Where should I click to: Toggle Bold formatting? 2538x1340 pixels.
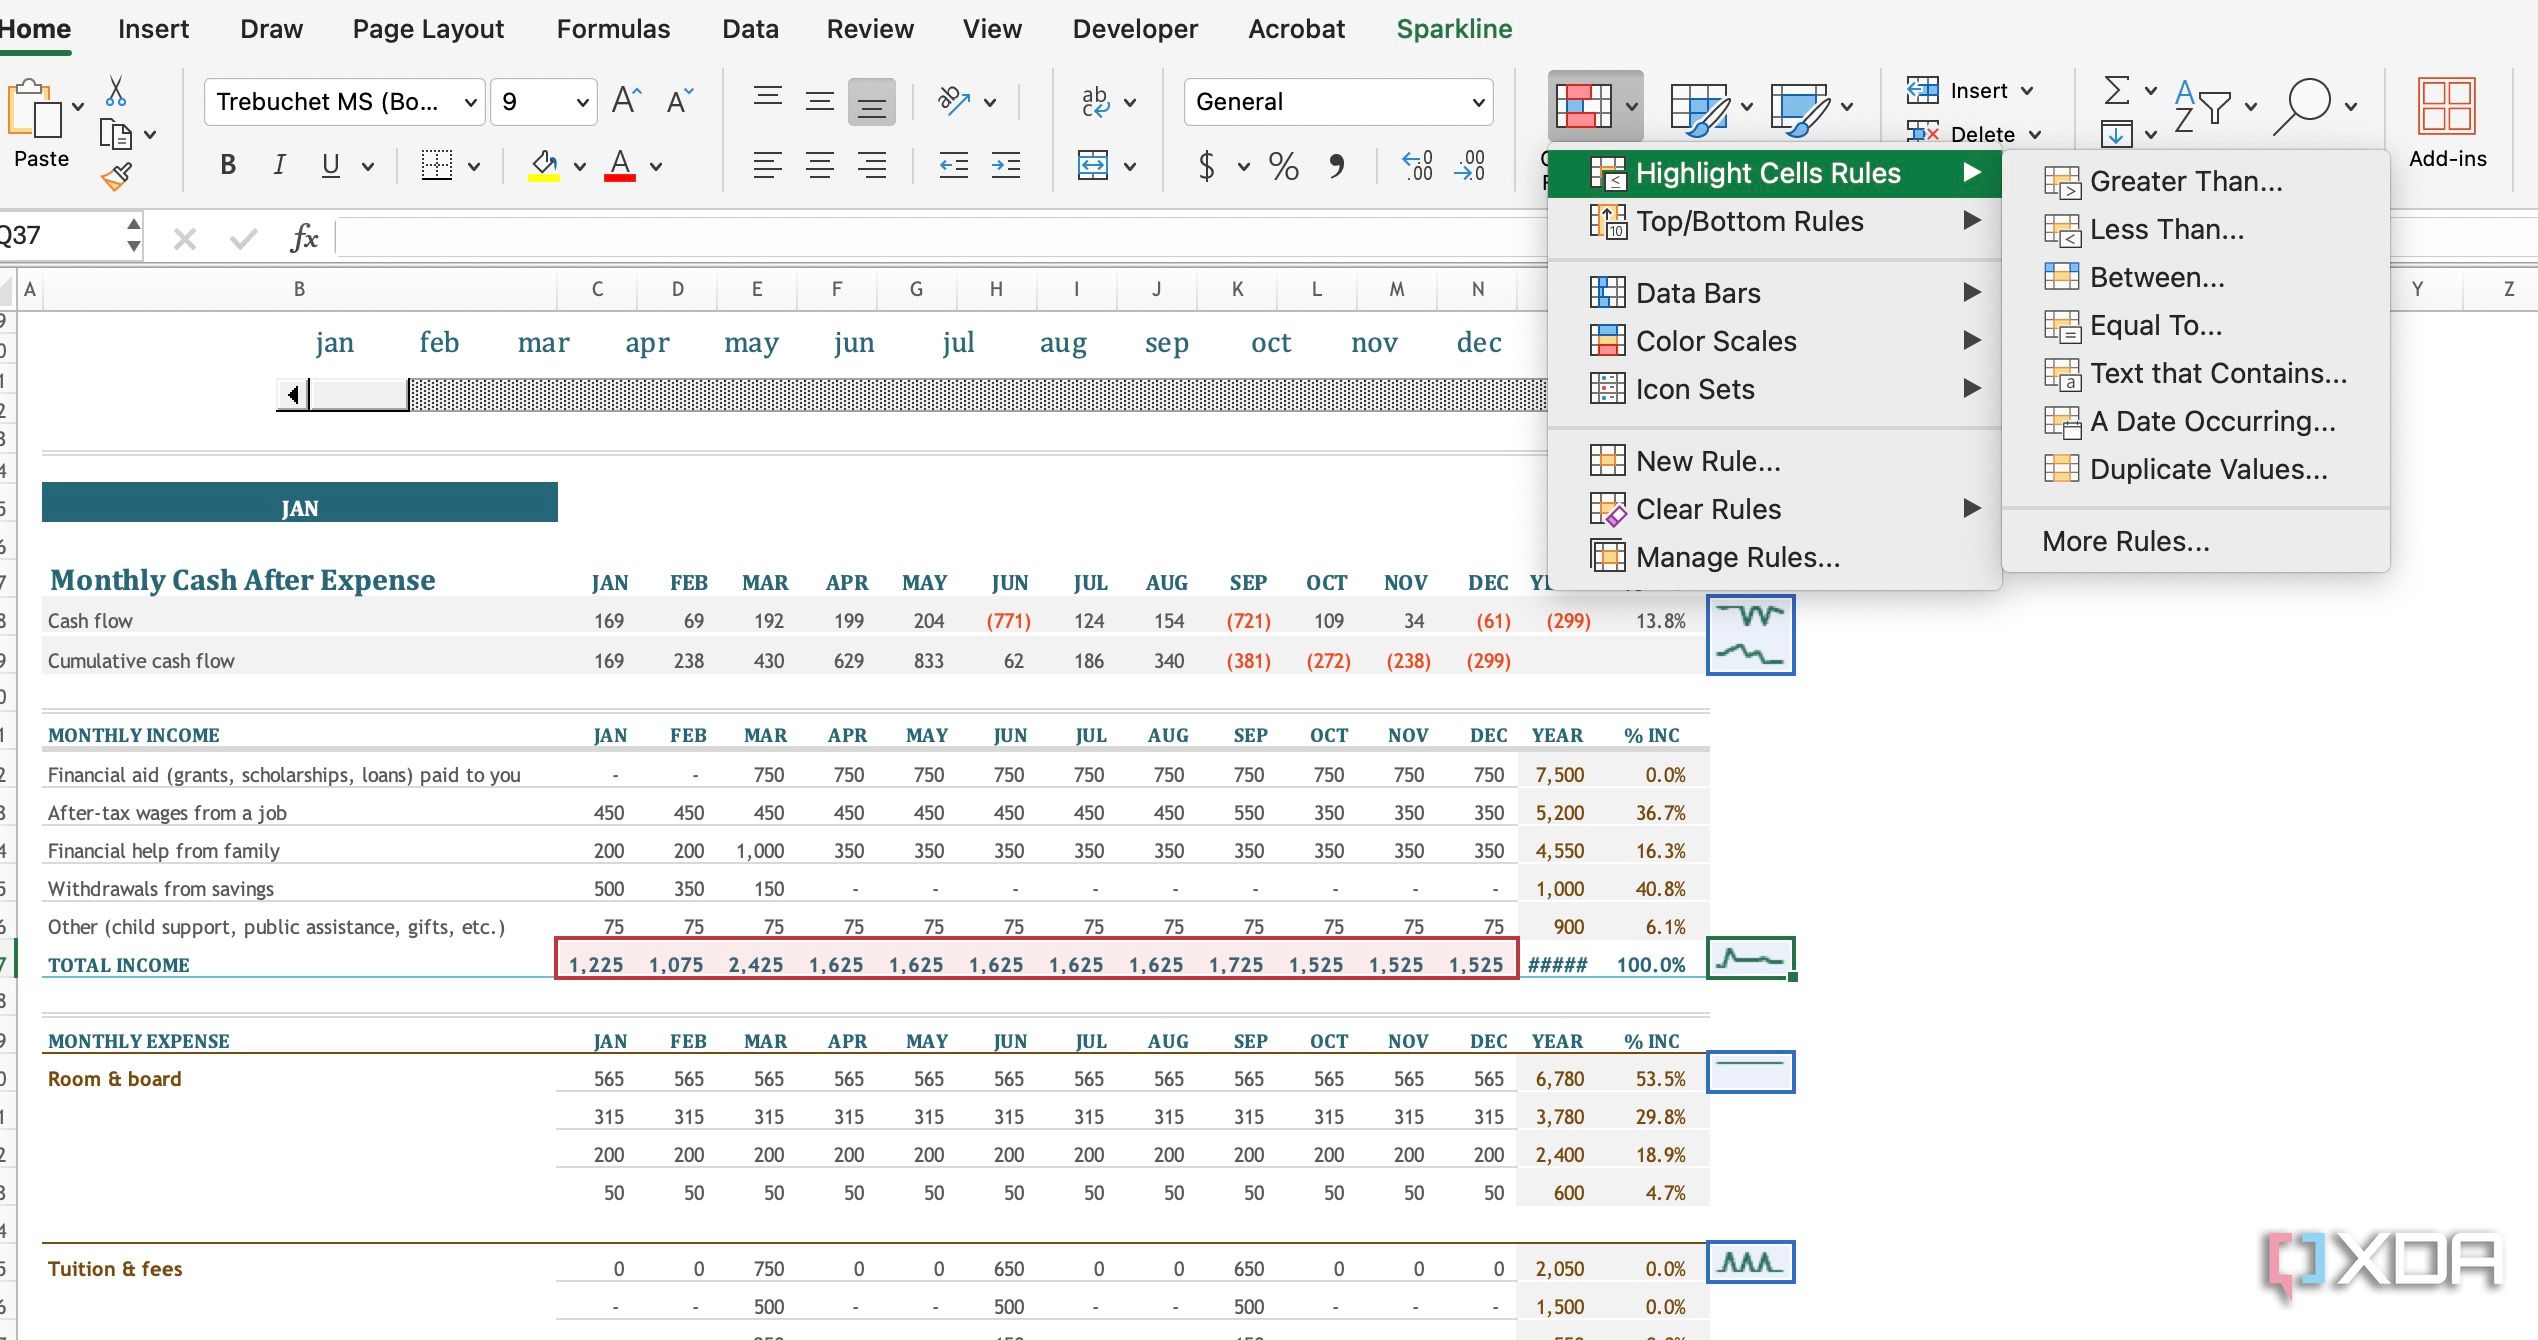click(x=228, y=165)
